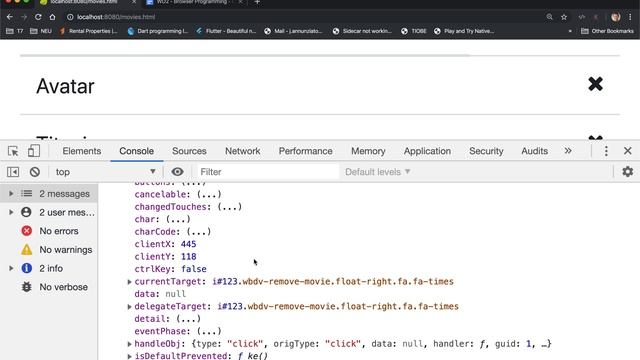
Task: Evaluate the cancelable (...) getter
Action: (209, 194)
